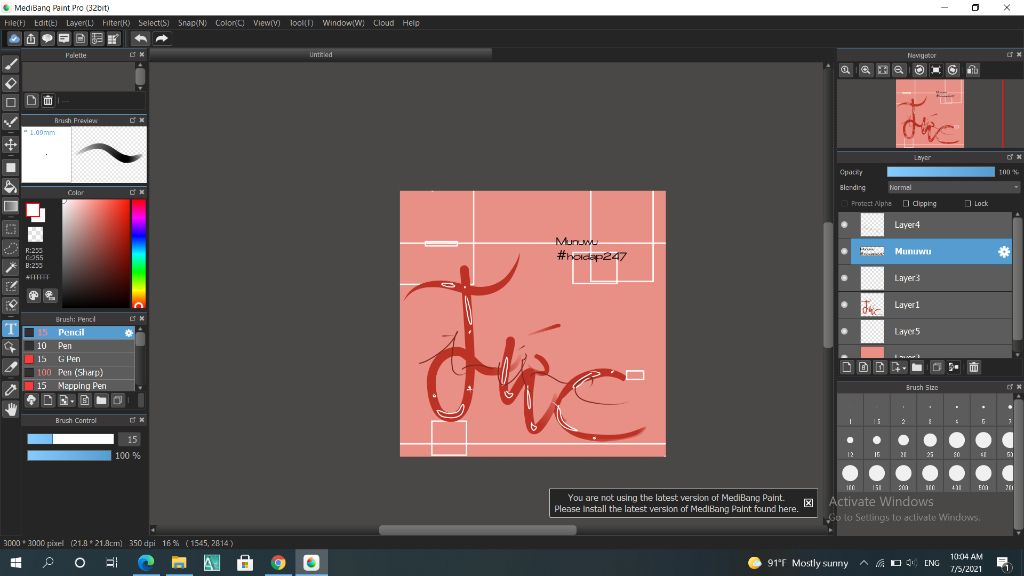Choose the Select Eraser tool

point(10,305)
